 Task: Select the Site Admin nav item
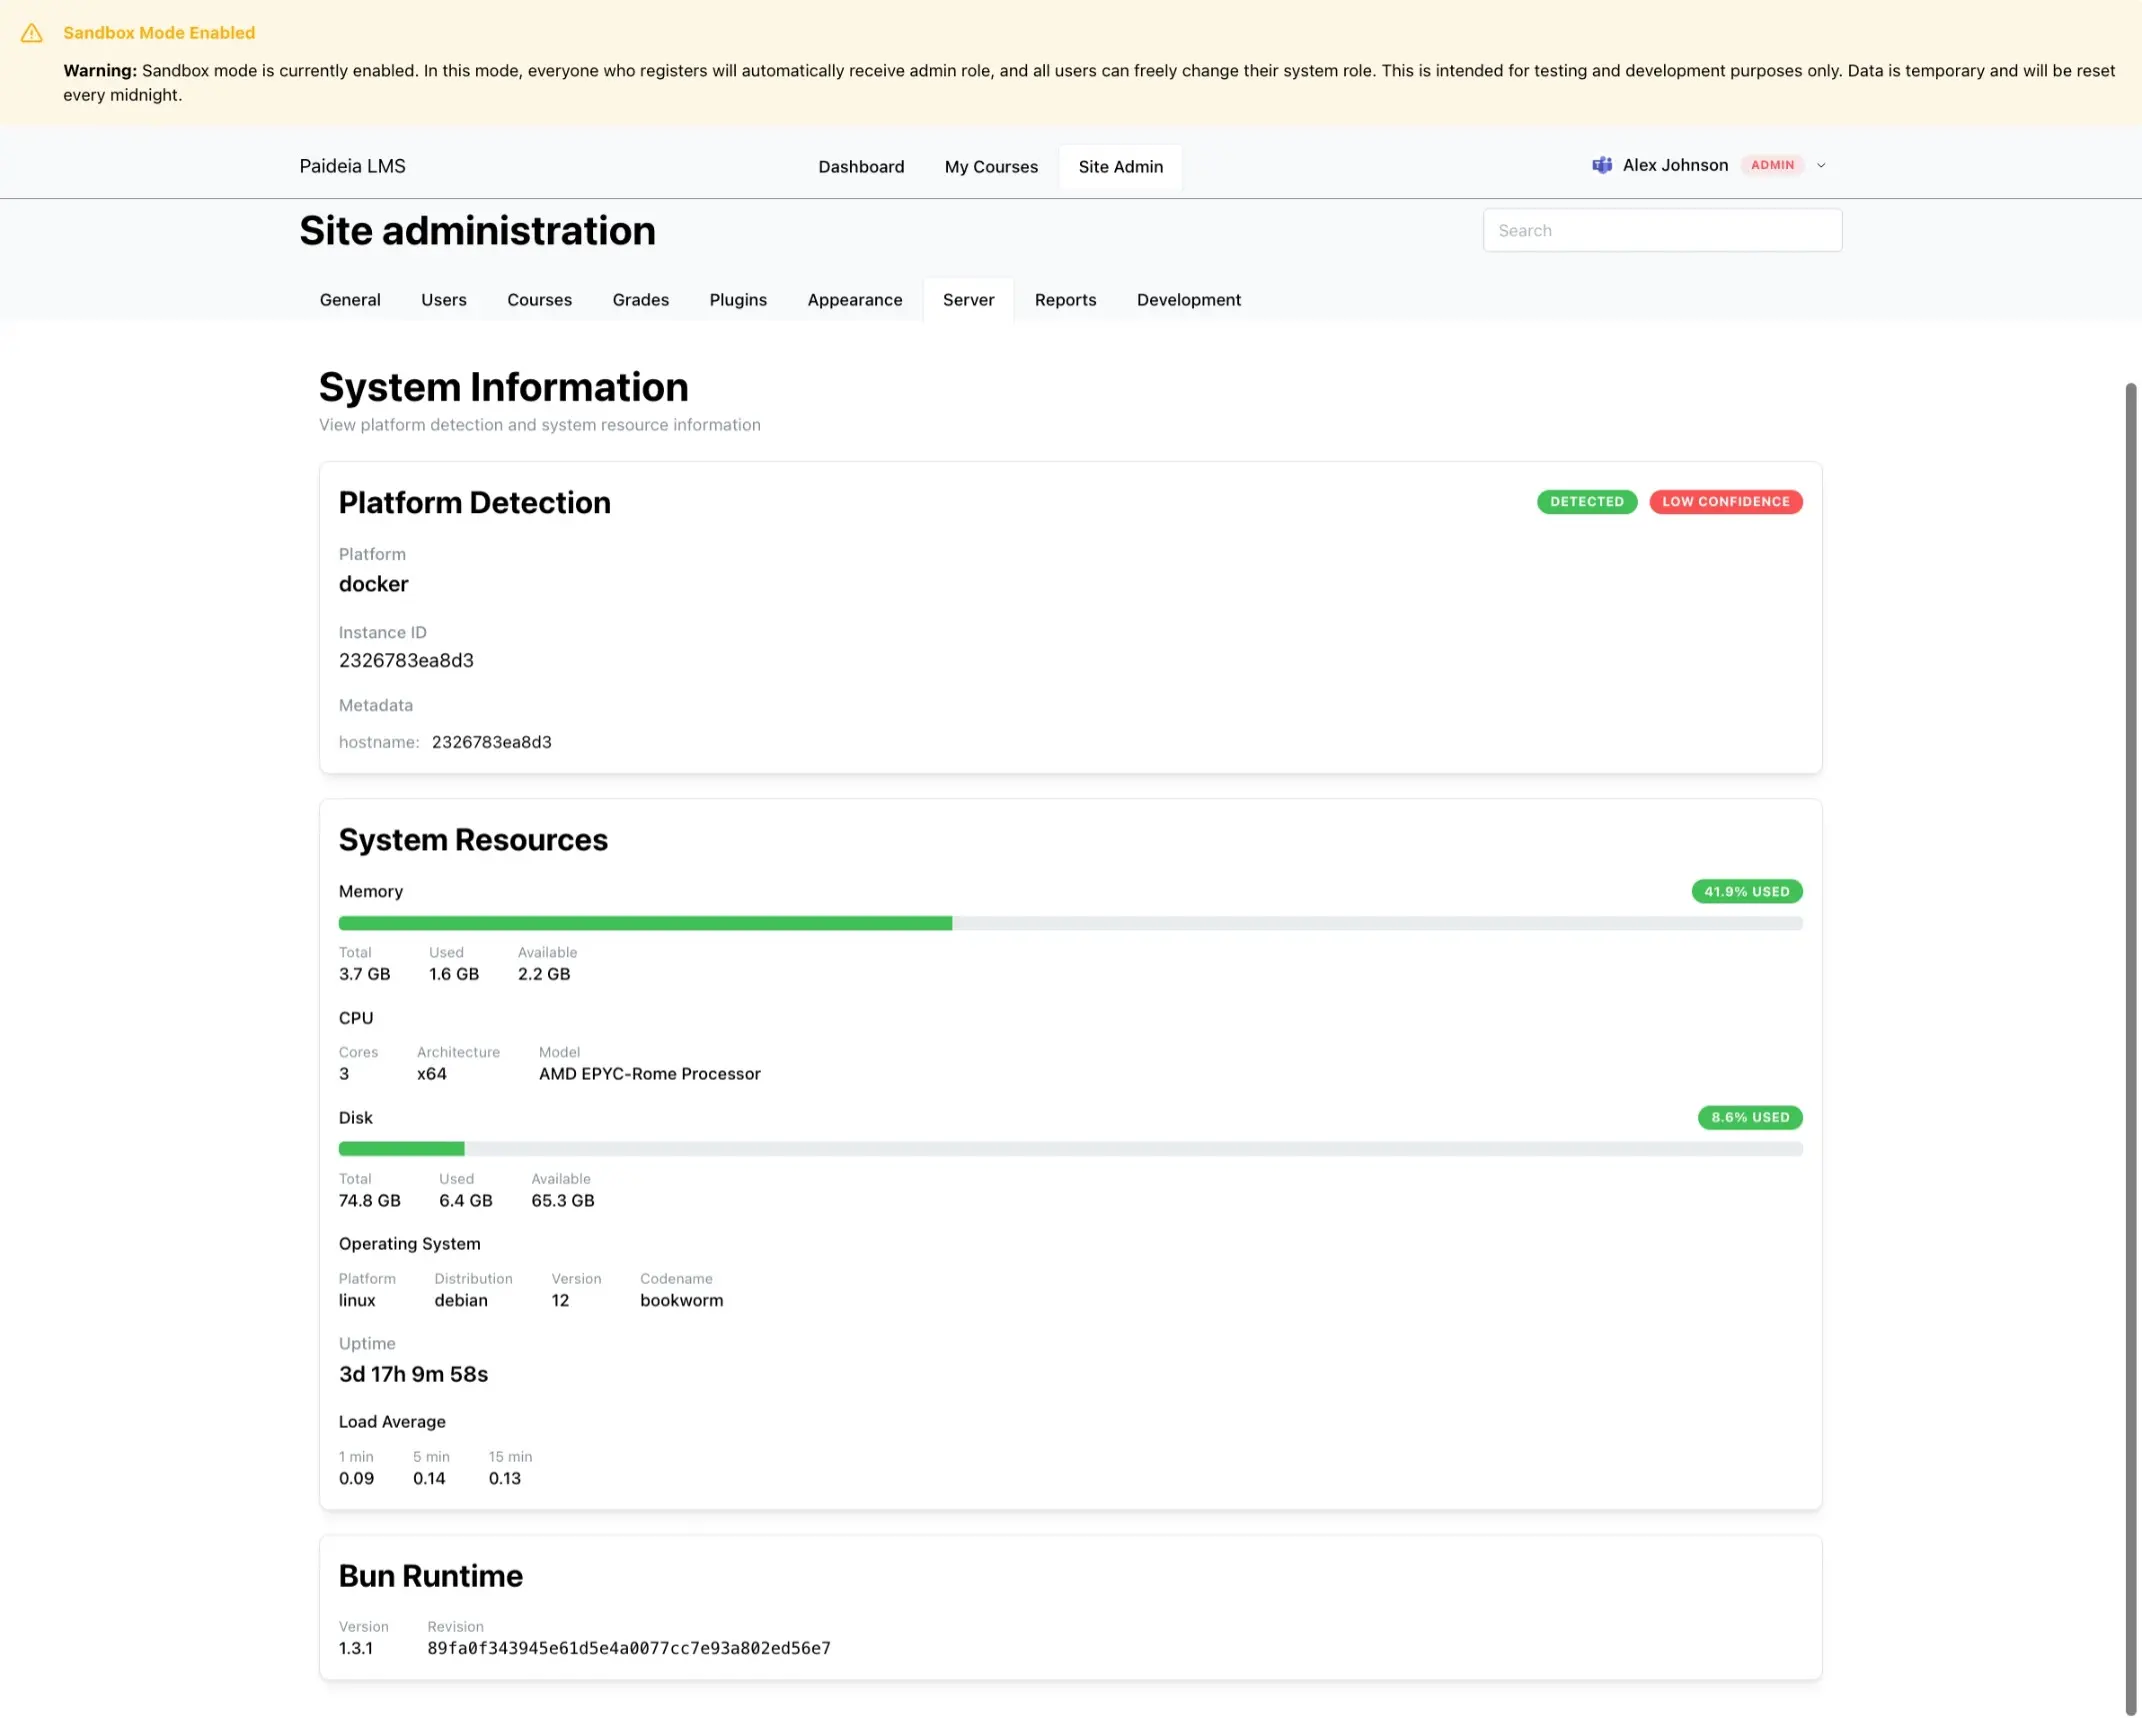1120,167
